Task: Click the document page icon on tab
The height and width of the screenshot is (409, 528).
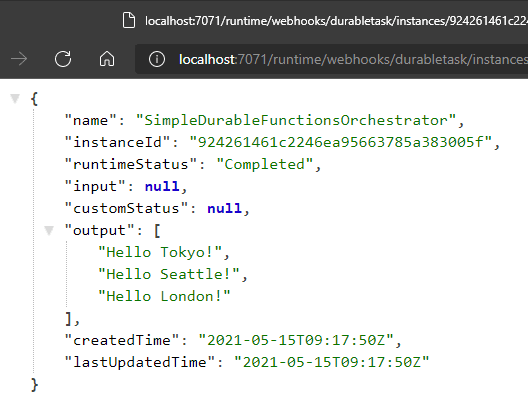Action: pyautogui.click(x=129, y=21)
